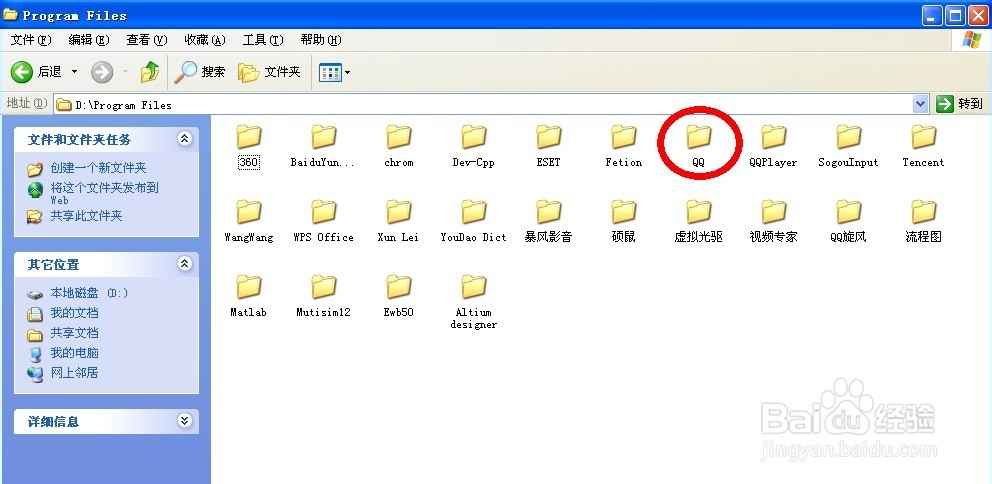Toggle the Folders (文件夹) pane
Screen dimensions: 992x484
270,72
